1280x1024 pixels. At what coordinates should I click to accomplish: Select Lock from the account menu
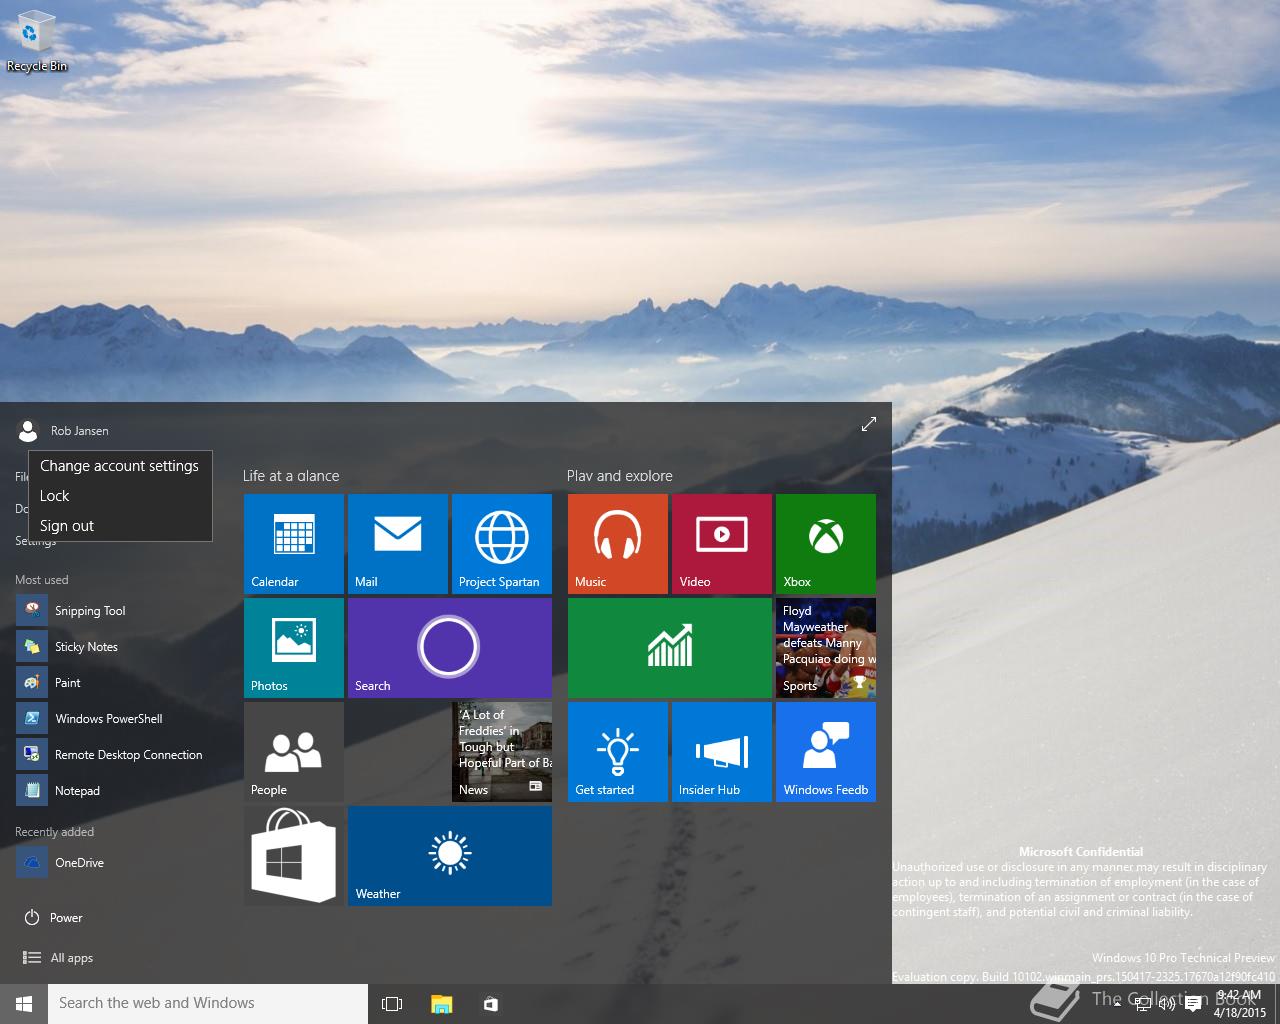tap(55, 496)
